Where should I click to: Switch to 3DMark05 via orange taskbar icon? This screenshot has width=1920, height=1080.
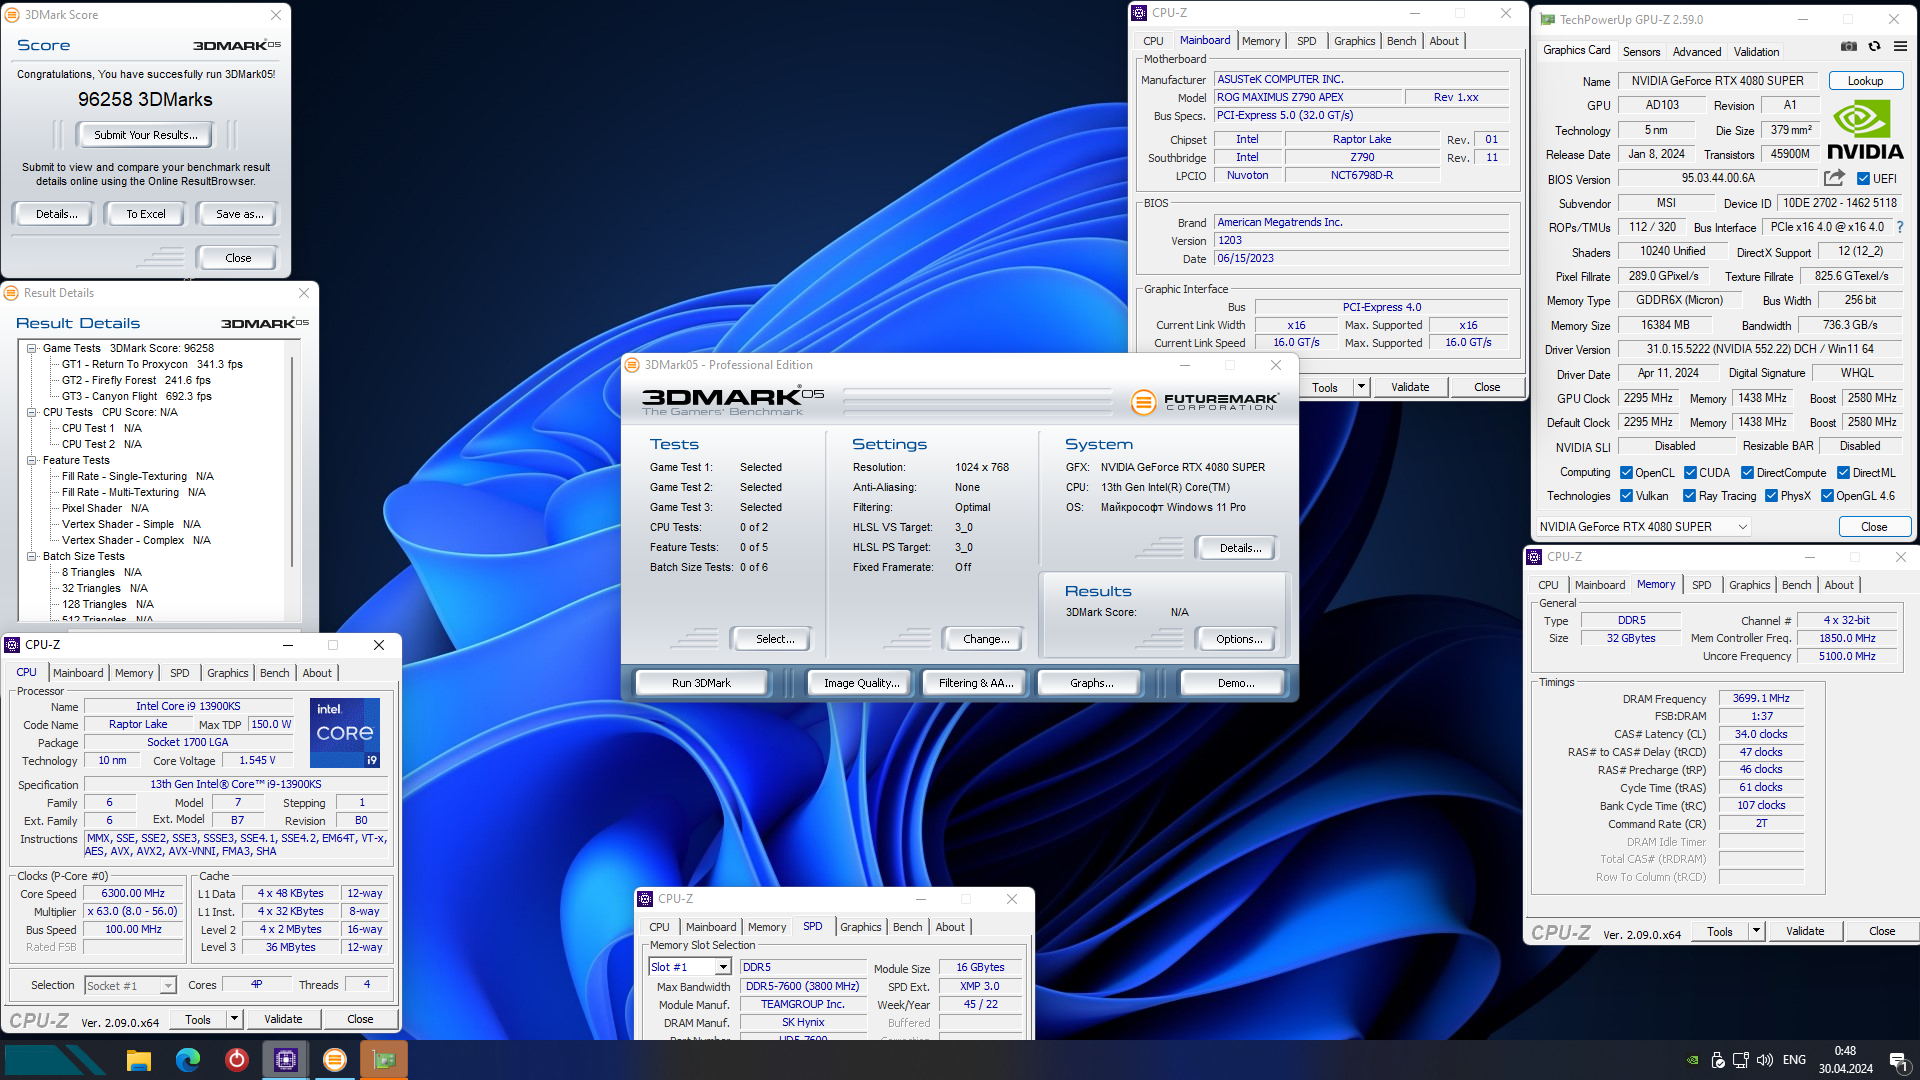coord(334,1060)
